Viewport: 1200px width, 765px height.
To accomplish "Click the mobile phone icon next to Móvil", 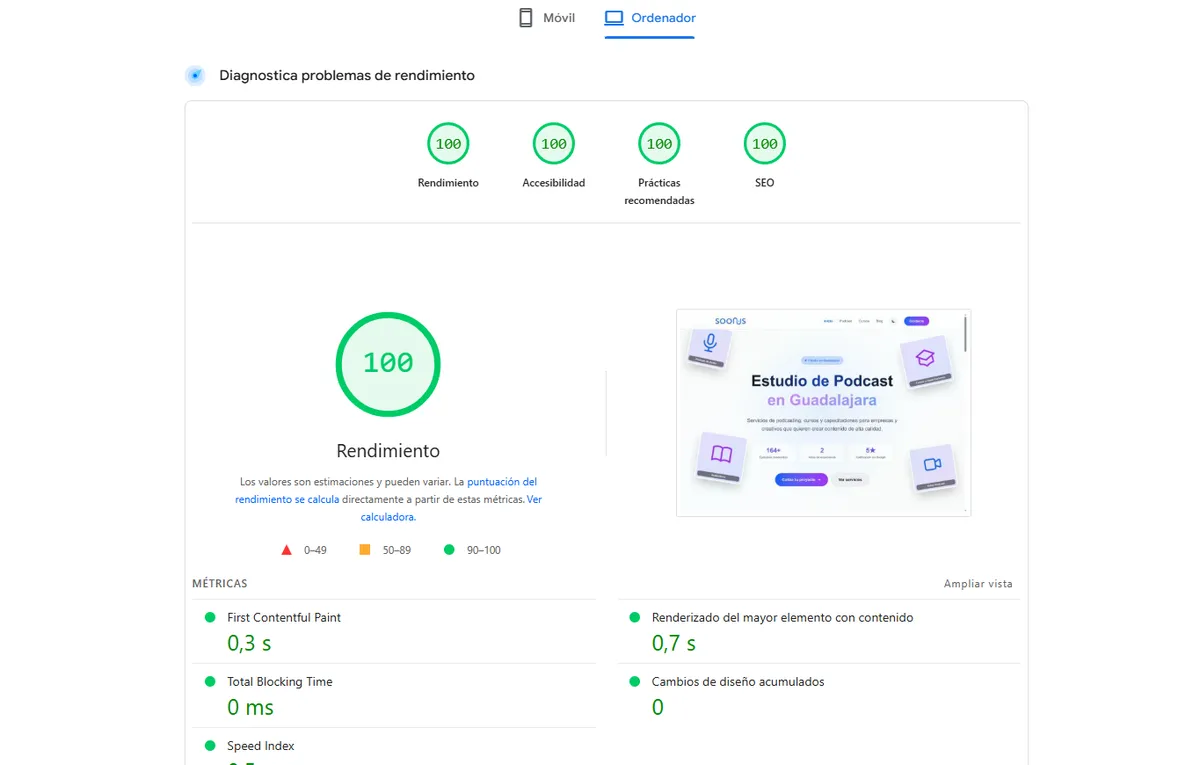I will (x=524, y=17).
